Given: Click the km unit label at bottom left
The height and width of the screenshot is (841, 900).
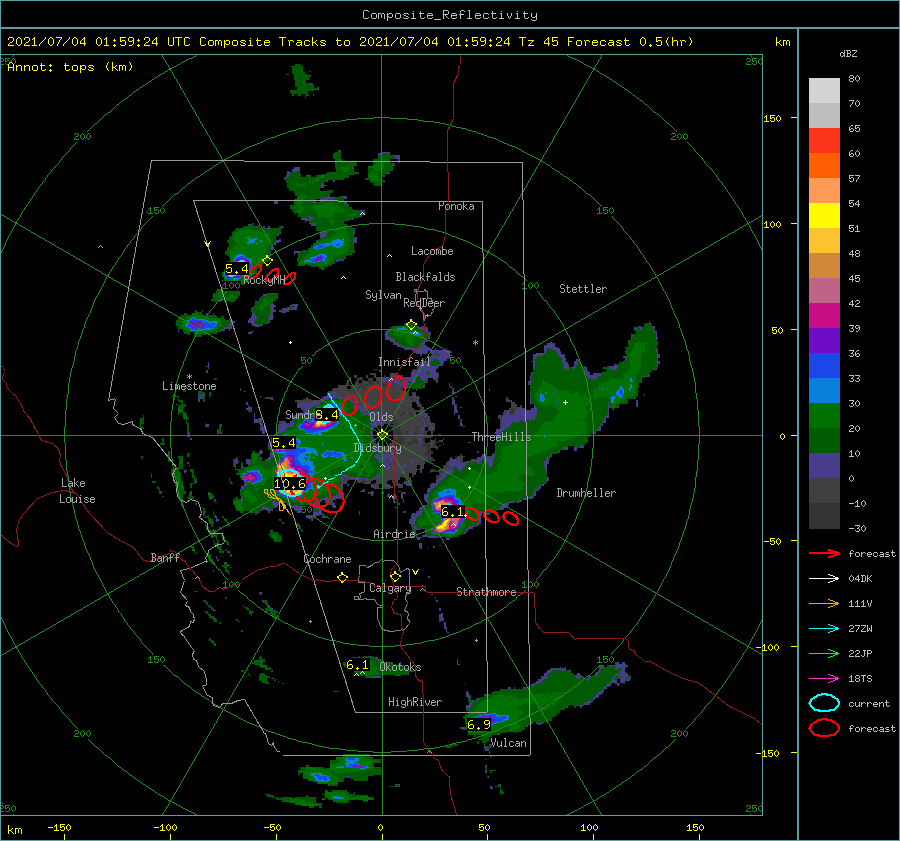Looking at the screenshot, I should coord(14,830).
